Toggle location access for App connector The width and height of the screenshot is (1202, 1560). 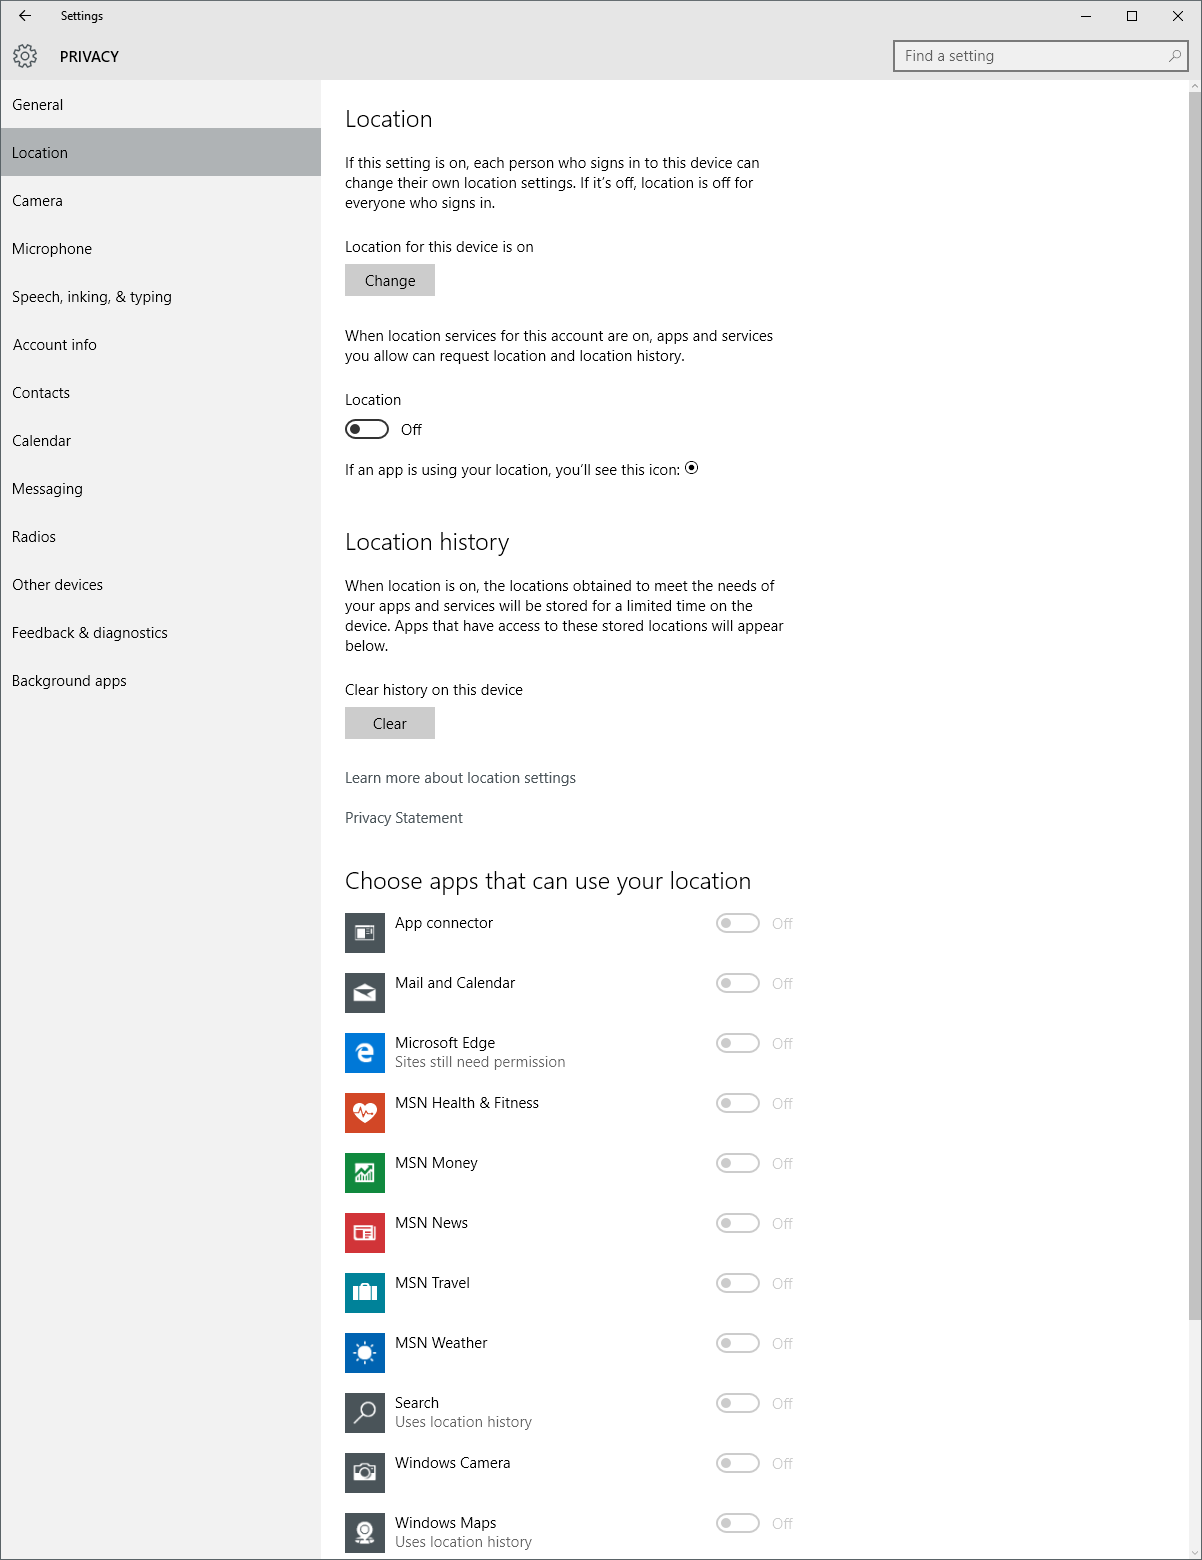pyautogui.click(x=738, y=923)
